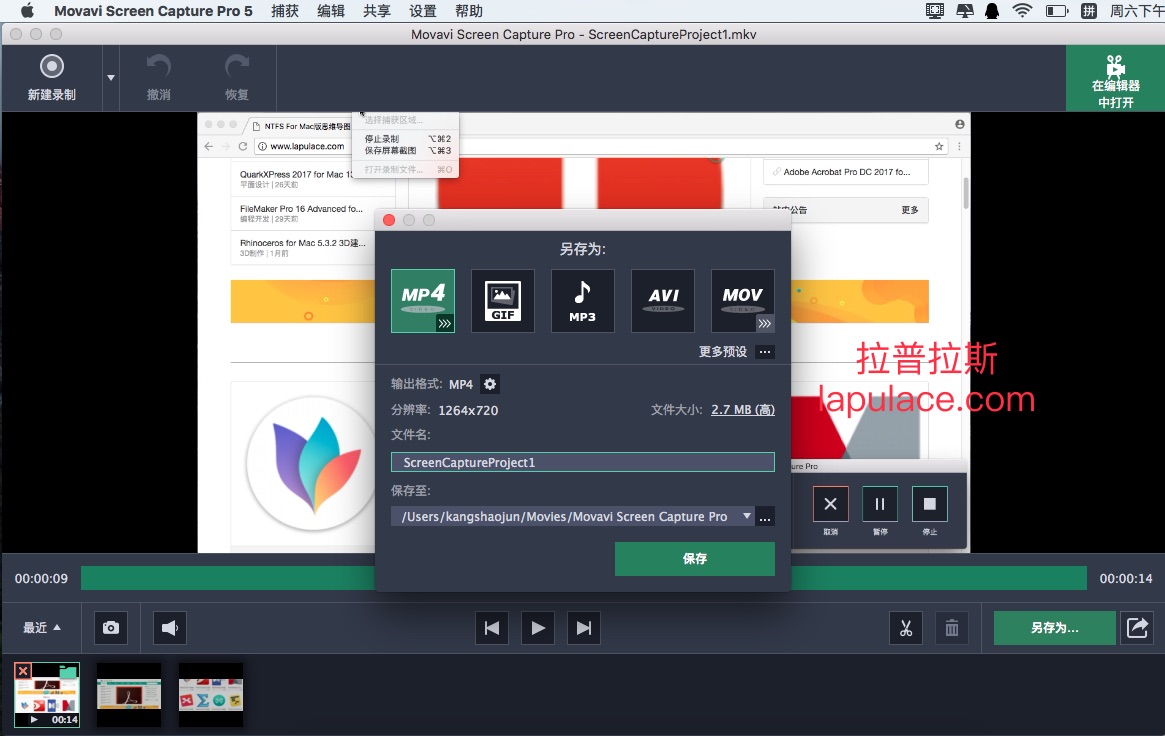Choose the MOV format option
Screen dimensions: 1165x736
pyautogui.click(x=742, y=300)
